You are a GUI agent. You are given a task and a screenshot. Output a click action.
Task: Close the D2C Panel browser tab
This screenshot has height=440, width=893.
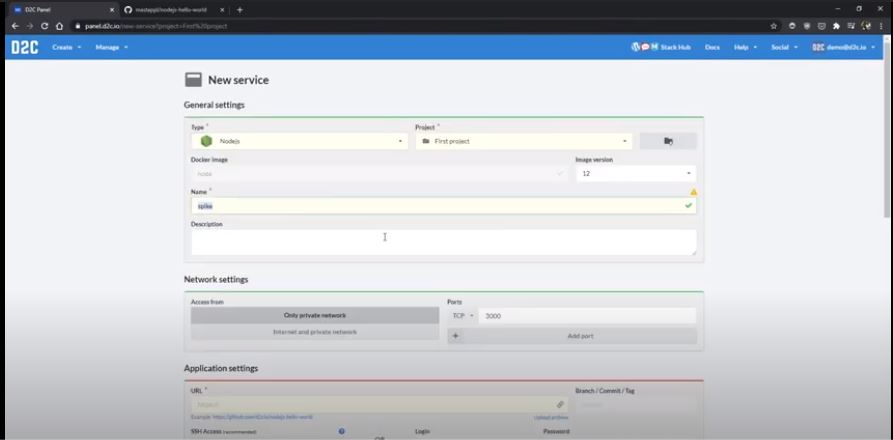coord(112,10)
